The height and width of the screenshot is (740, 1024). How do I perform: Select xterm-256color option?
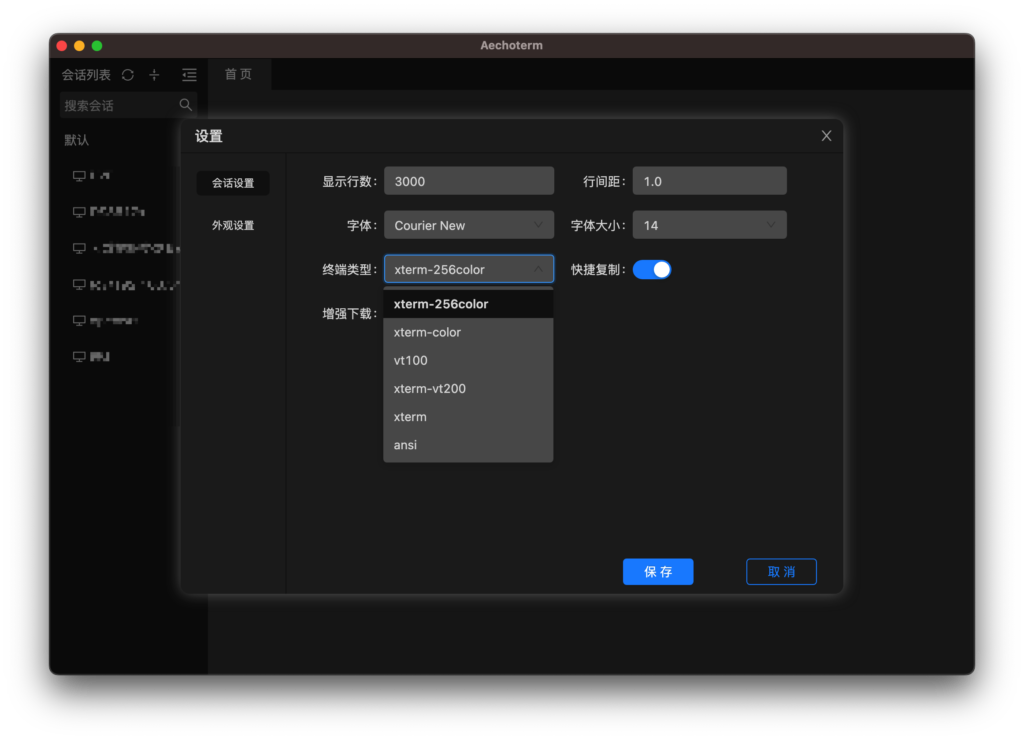pos(468,304)
